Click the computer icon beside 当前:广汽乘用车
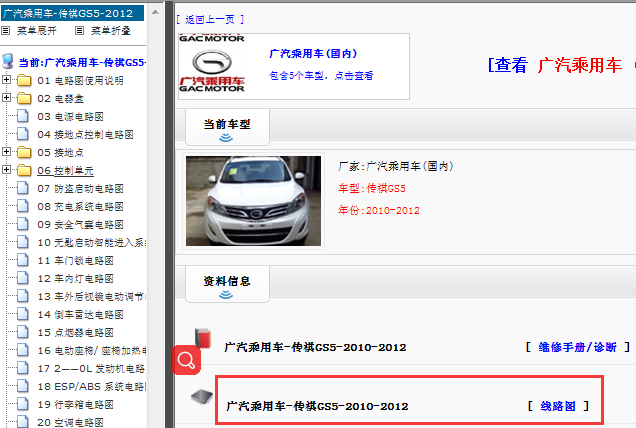Image resolution: width=636 pixels, height=428 pixels. click(8, 61)
